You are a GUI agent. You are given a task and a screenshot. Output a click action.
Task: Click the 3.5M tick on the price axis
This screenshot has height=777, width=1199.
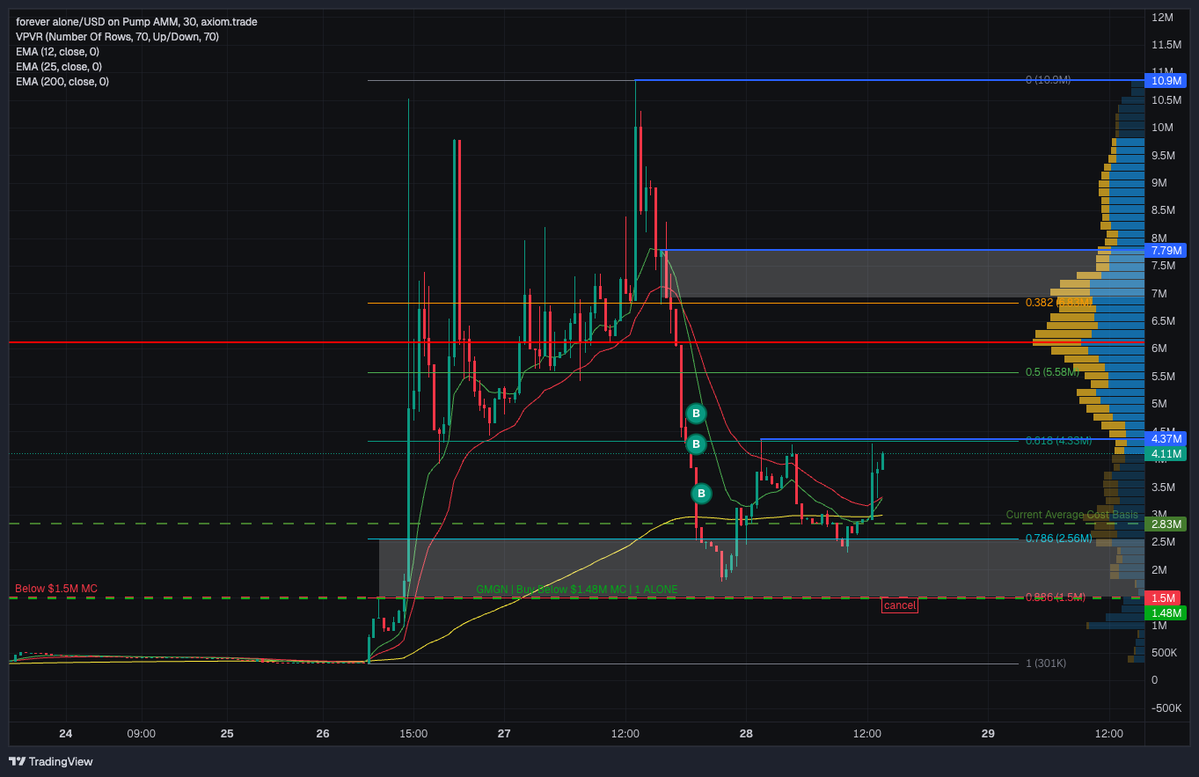coord(1163,487)
